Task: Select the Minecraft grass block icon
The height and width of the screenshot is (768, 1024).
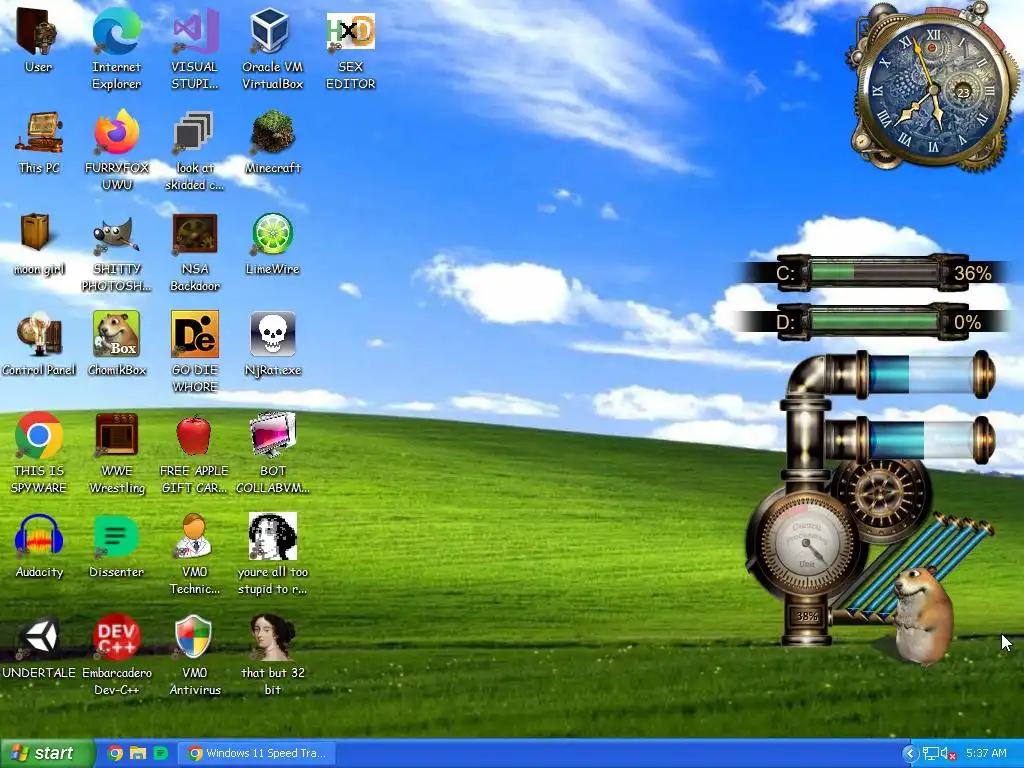Action: (272, 133)
